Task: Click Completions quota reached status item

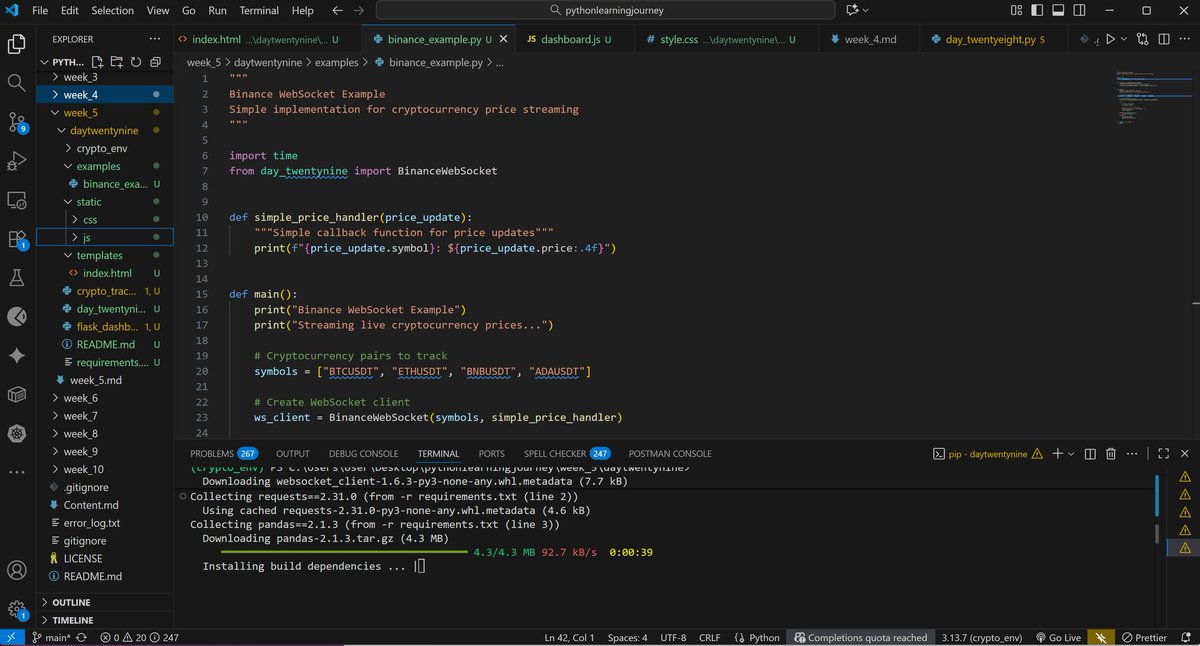Action: (x=859, y=637)
